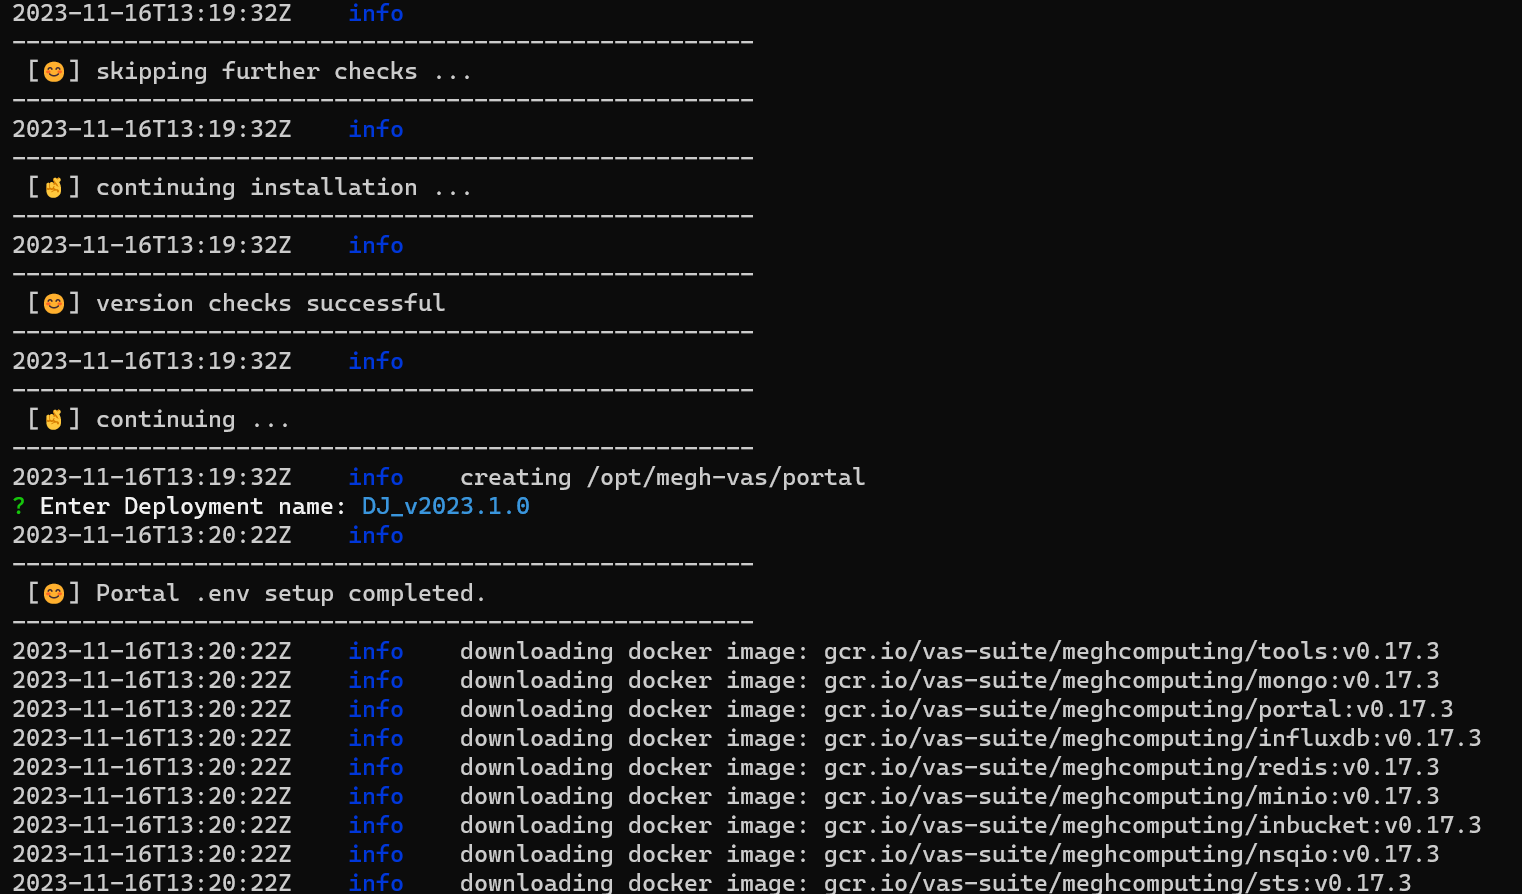This screenshot has height=894, width=1522.
Task: Click the deployment name value DJ_v2023.1.0
Action: tap(445, 507)
